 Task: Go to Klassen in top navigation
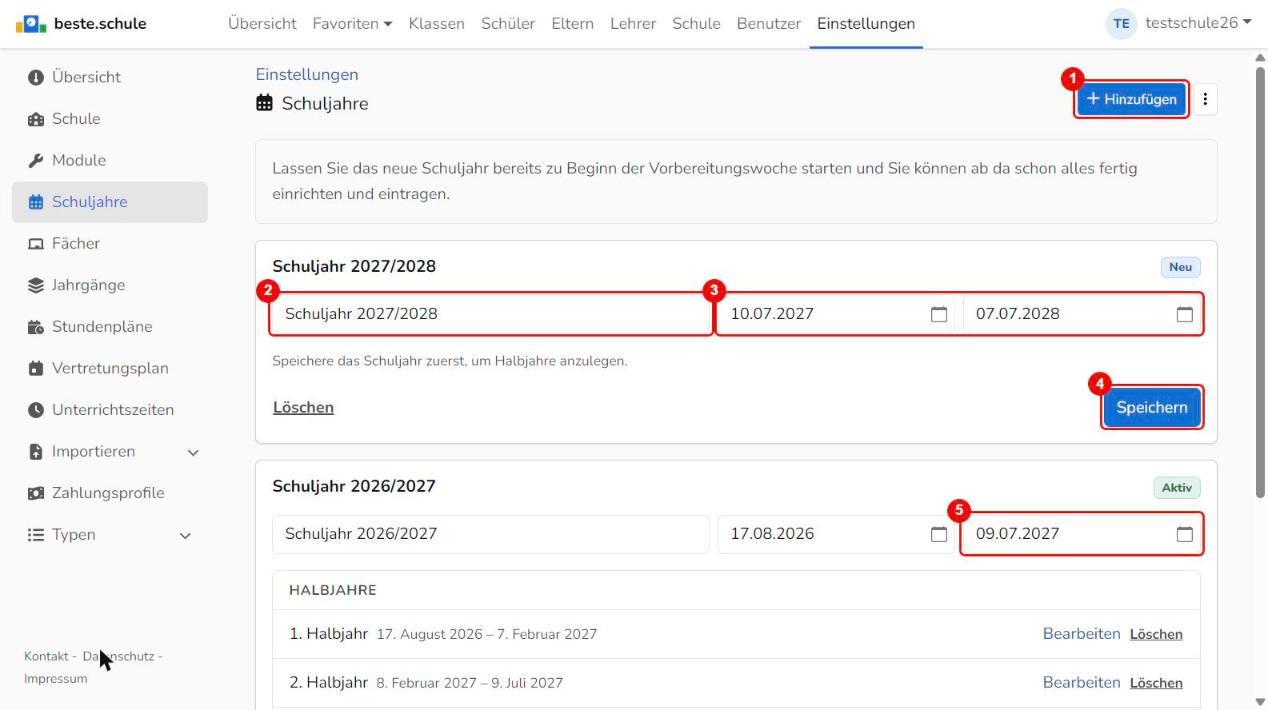click(437, 24)
